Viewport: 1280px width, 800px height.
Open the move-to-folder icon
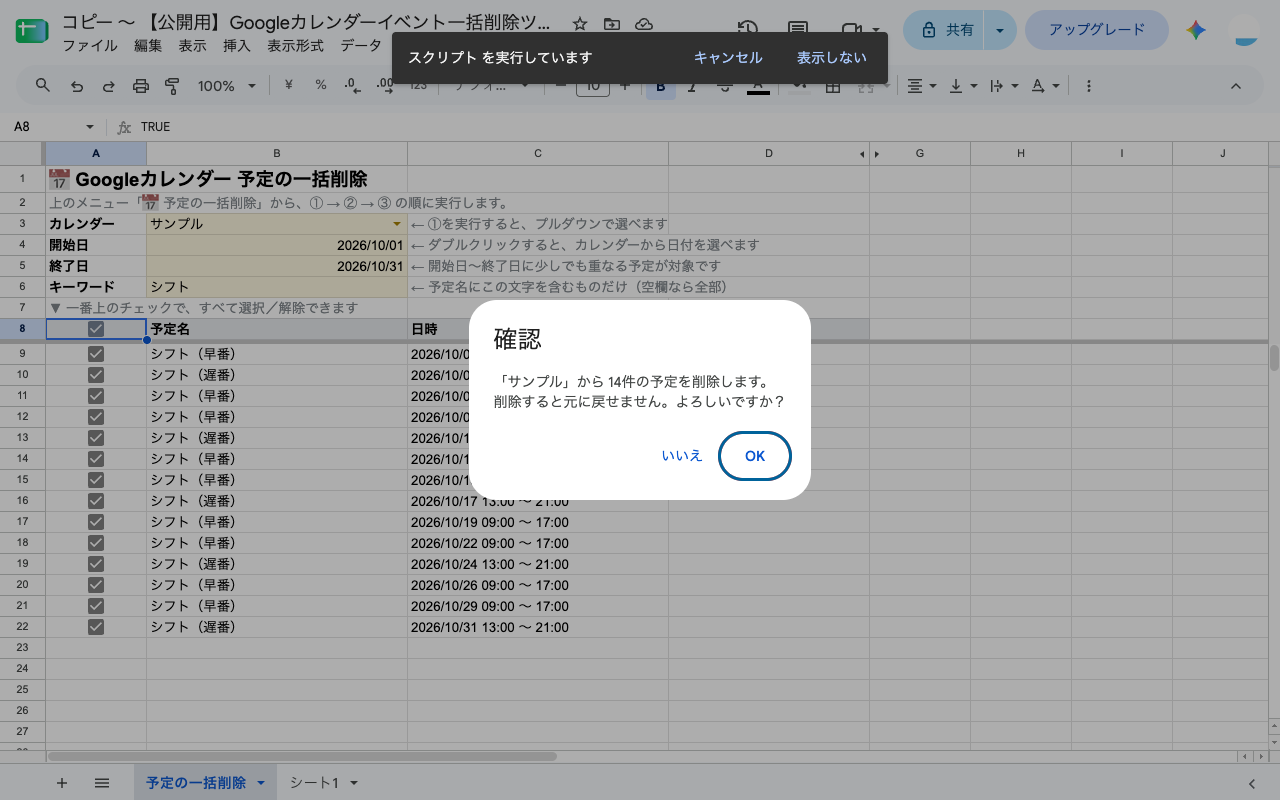pyautogui.click(x=612, y=24)
